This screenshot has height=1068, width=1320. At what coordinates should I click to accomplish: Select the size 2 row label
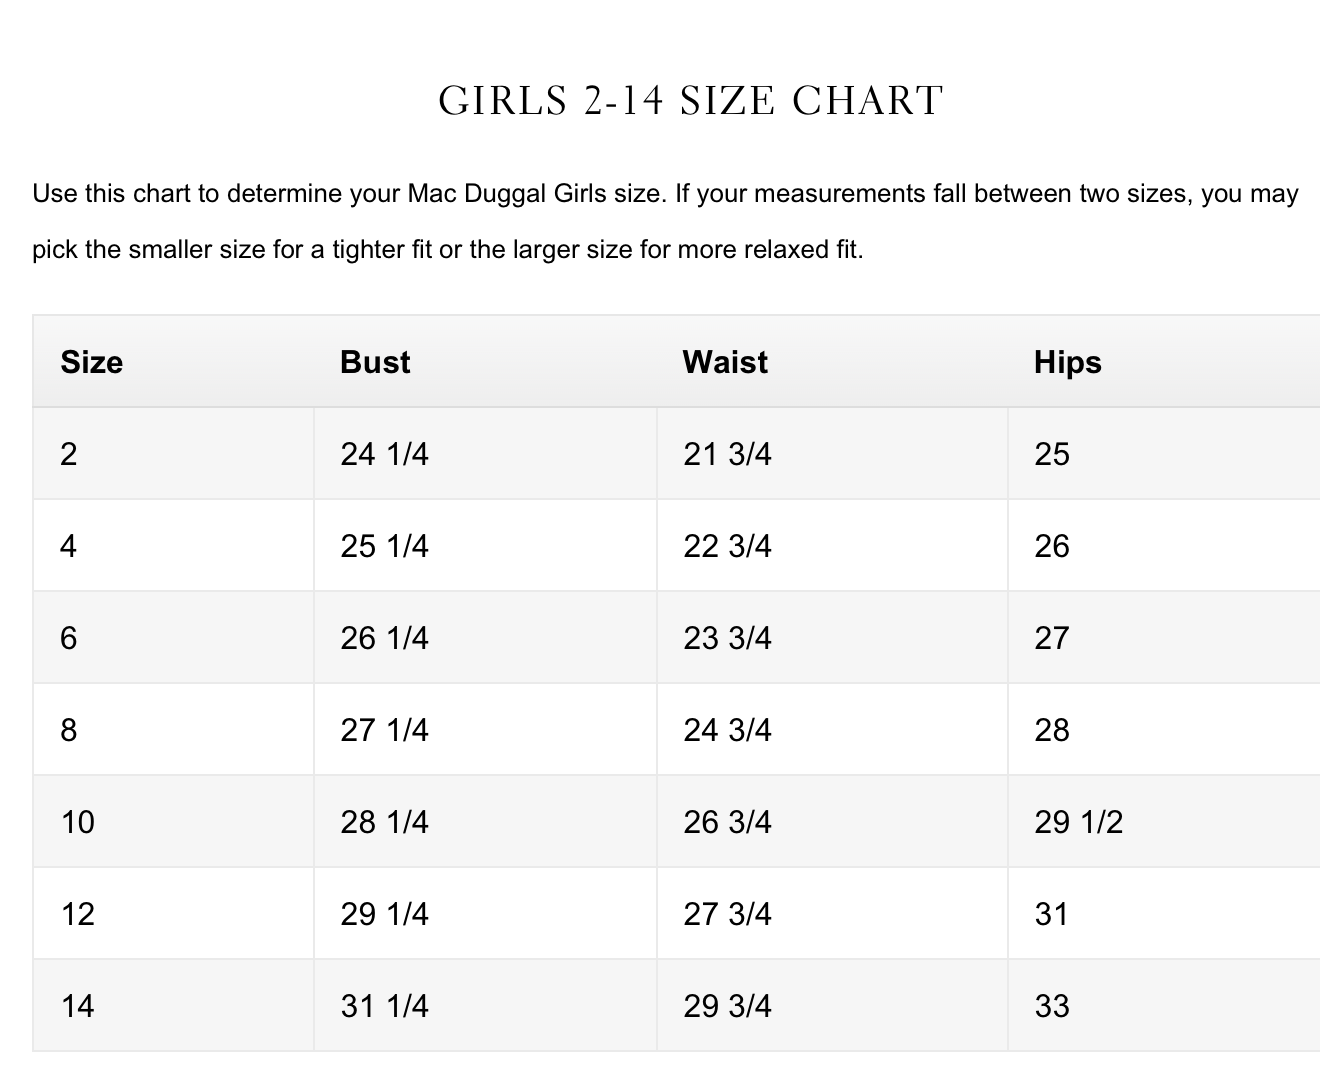68,454
